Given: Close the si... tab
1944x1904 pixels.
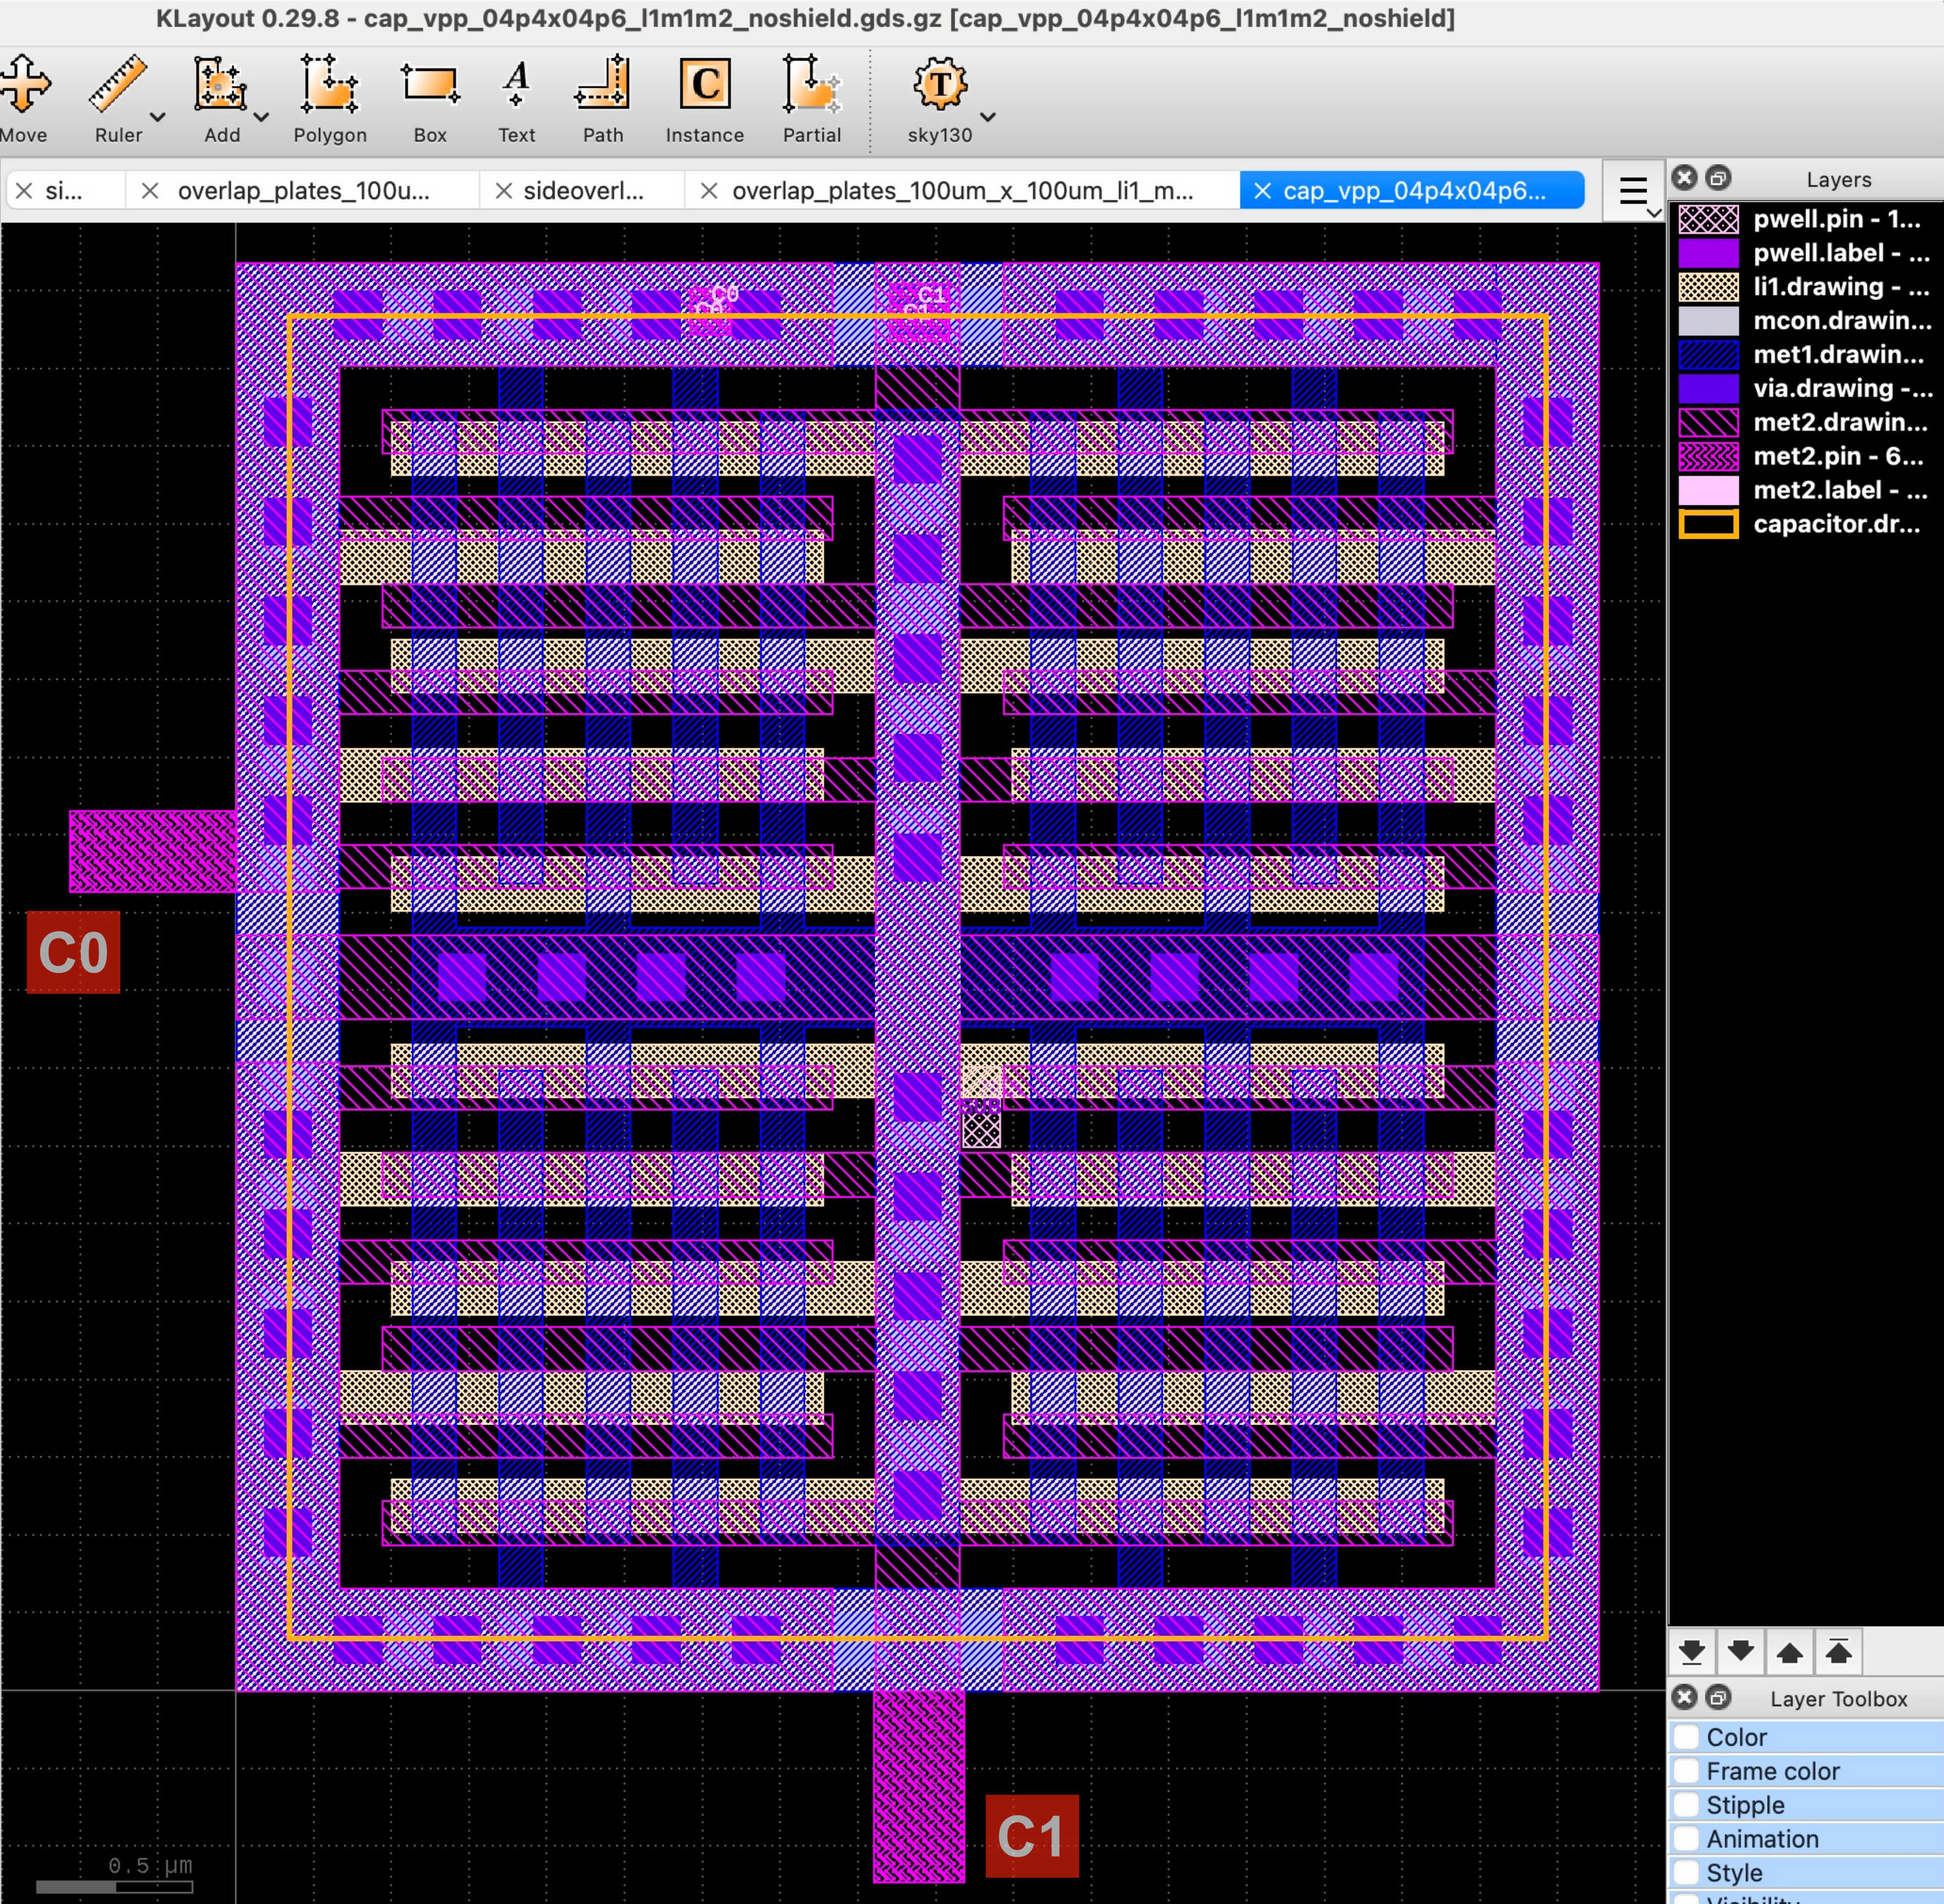Looking at the screenshot, I should pyautogui.click(x=24, y=190).
